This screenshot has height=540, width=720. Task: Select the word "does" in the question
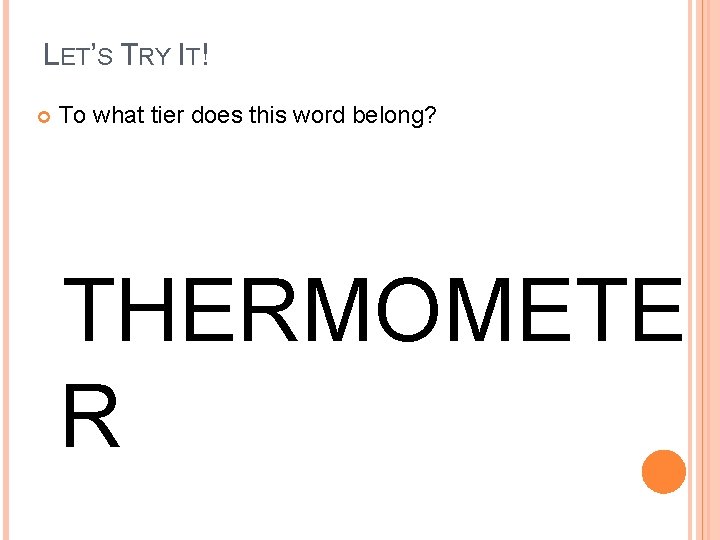tap(217, 114)
